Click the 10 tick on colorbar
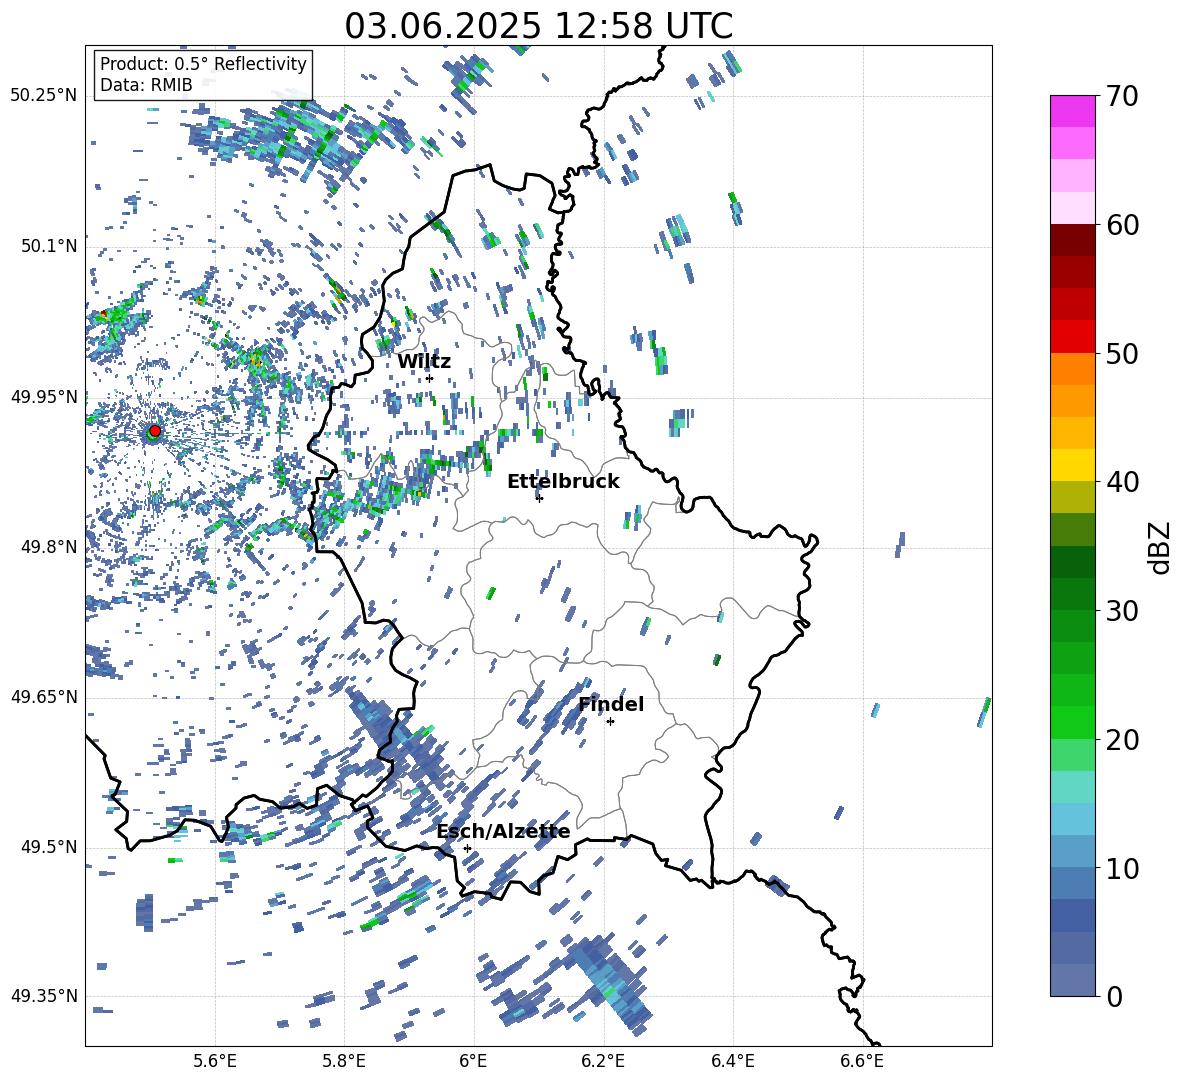 click(1122, 868)
